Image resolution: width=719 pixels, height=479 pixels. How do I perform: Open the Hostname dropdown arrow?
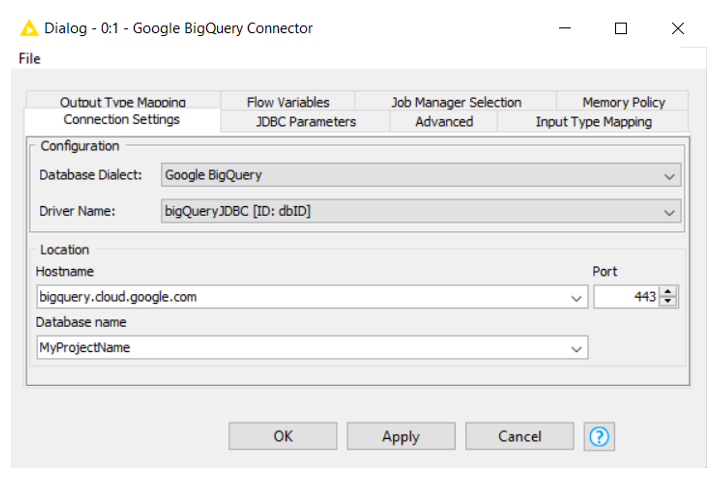click(576, 298)
